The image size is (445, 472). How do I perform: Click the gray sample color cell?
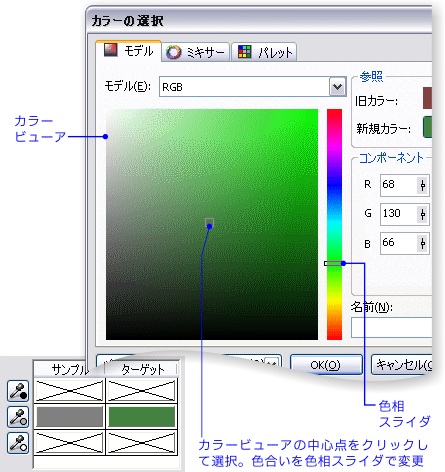click(70, 417)
